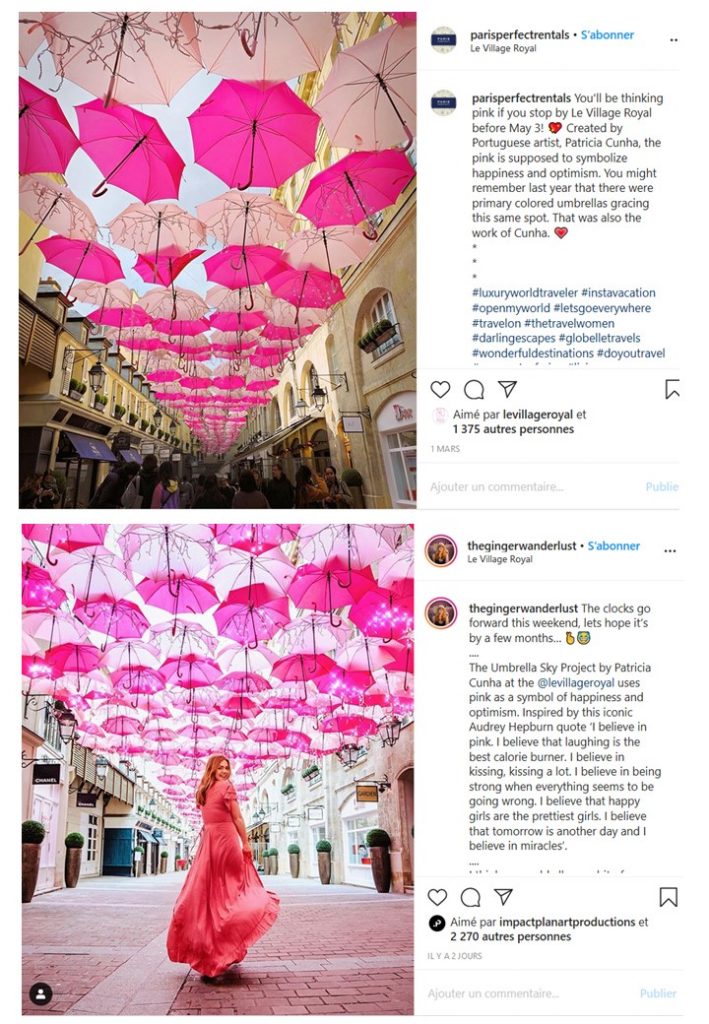Open three-dot options menu on thegingerwanderlust post
Image resolution: width=709 pixels, height=1024 pixels.
click(670, 551)
